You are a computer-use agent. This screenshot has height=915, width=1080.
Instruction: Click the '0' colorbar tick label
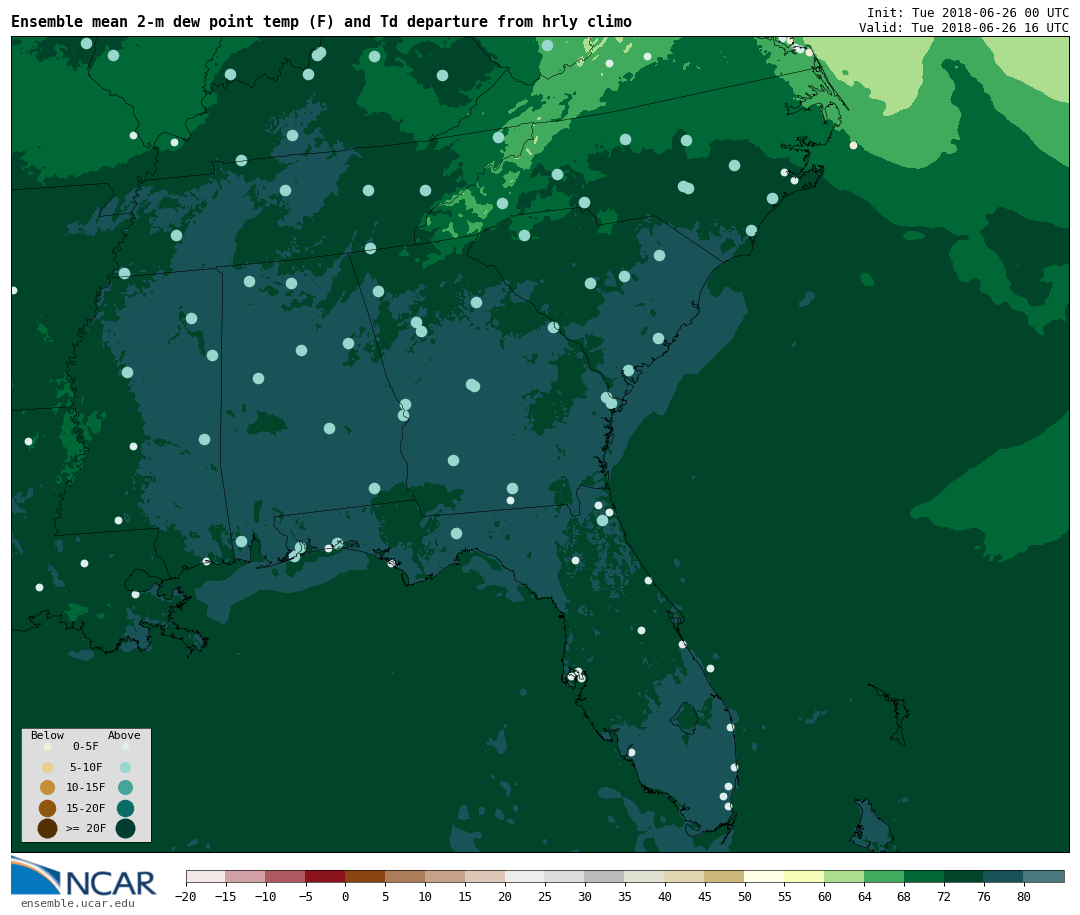coord(346,896)
